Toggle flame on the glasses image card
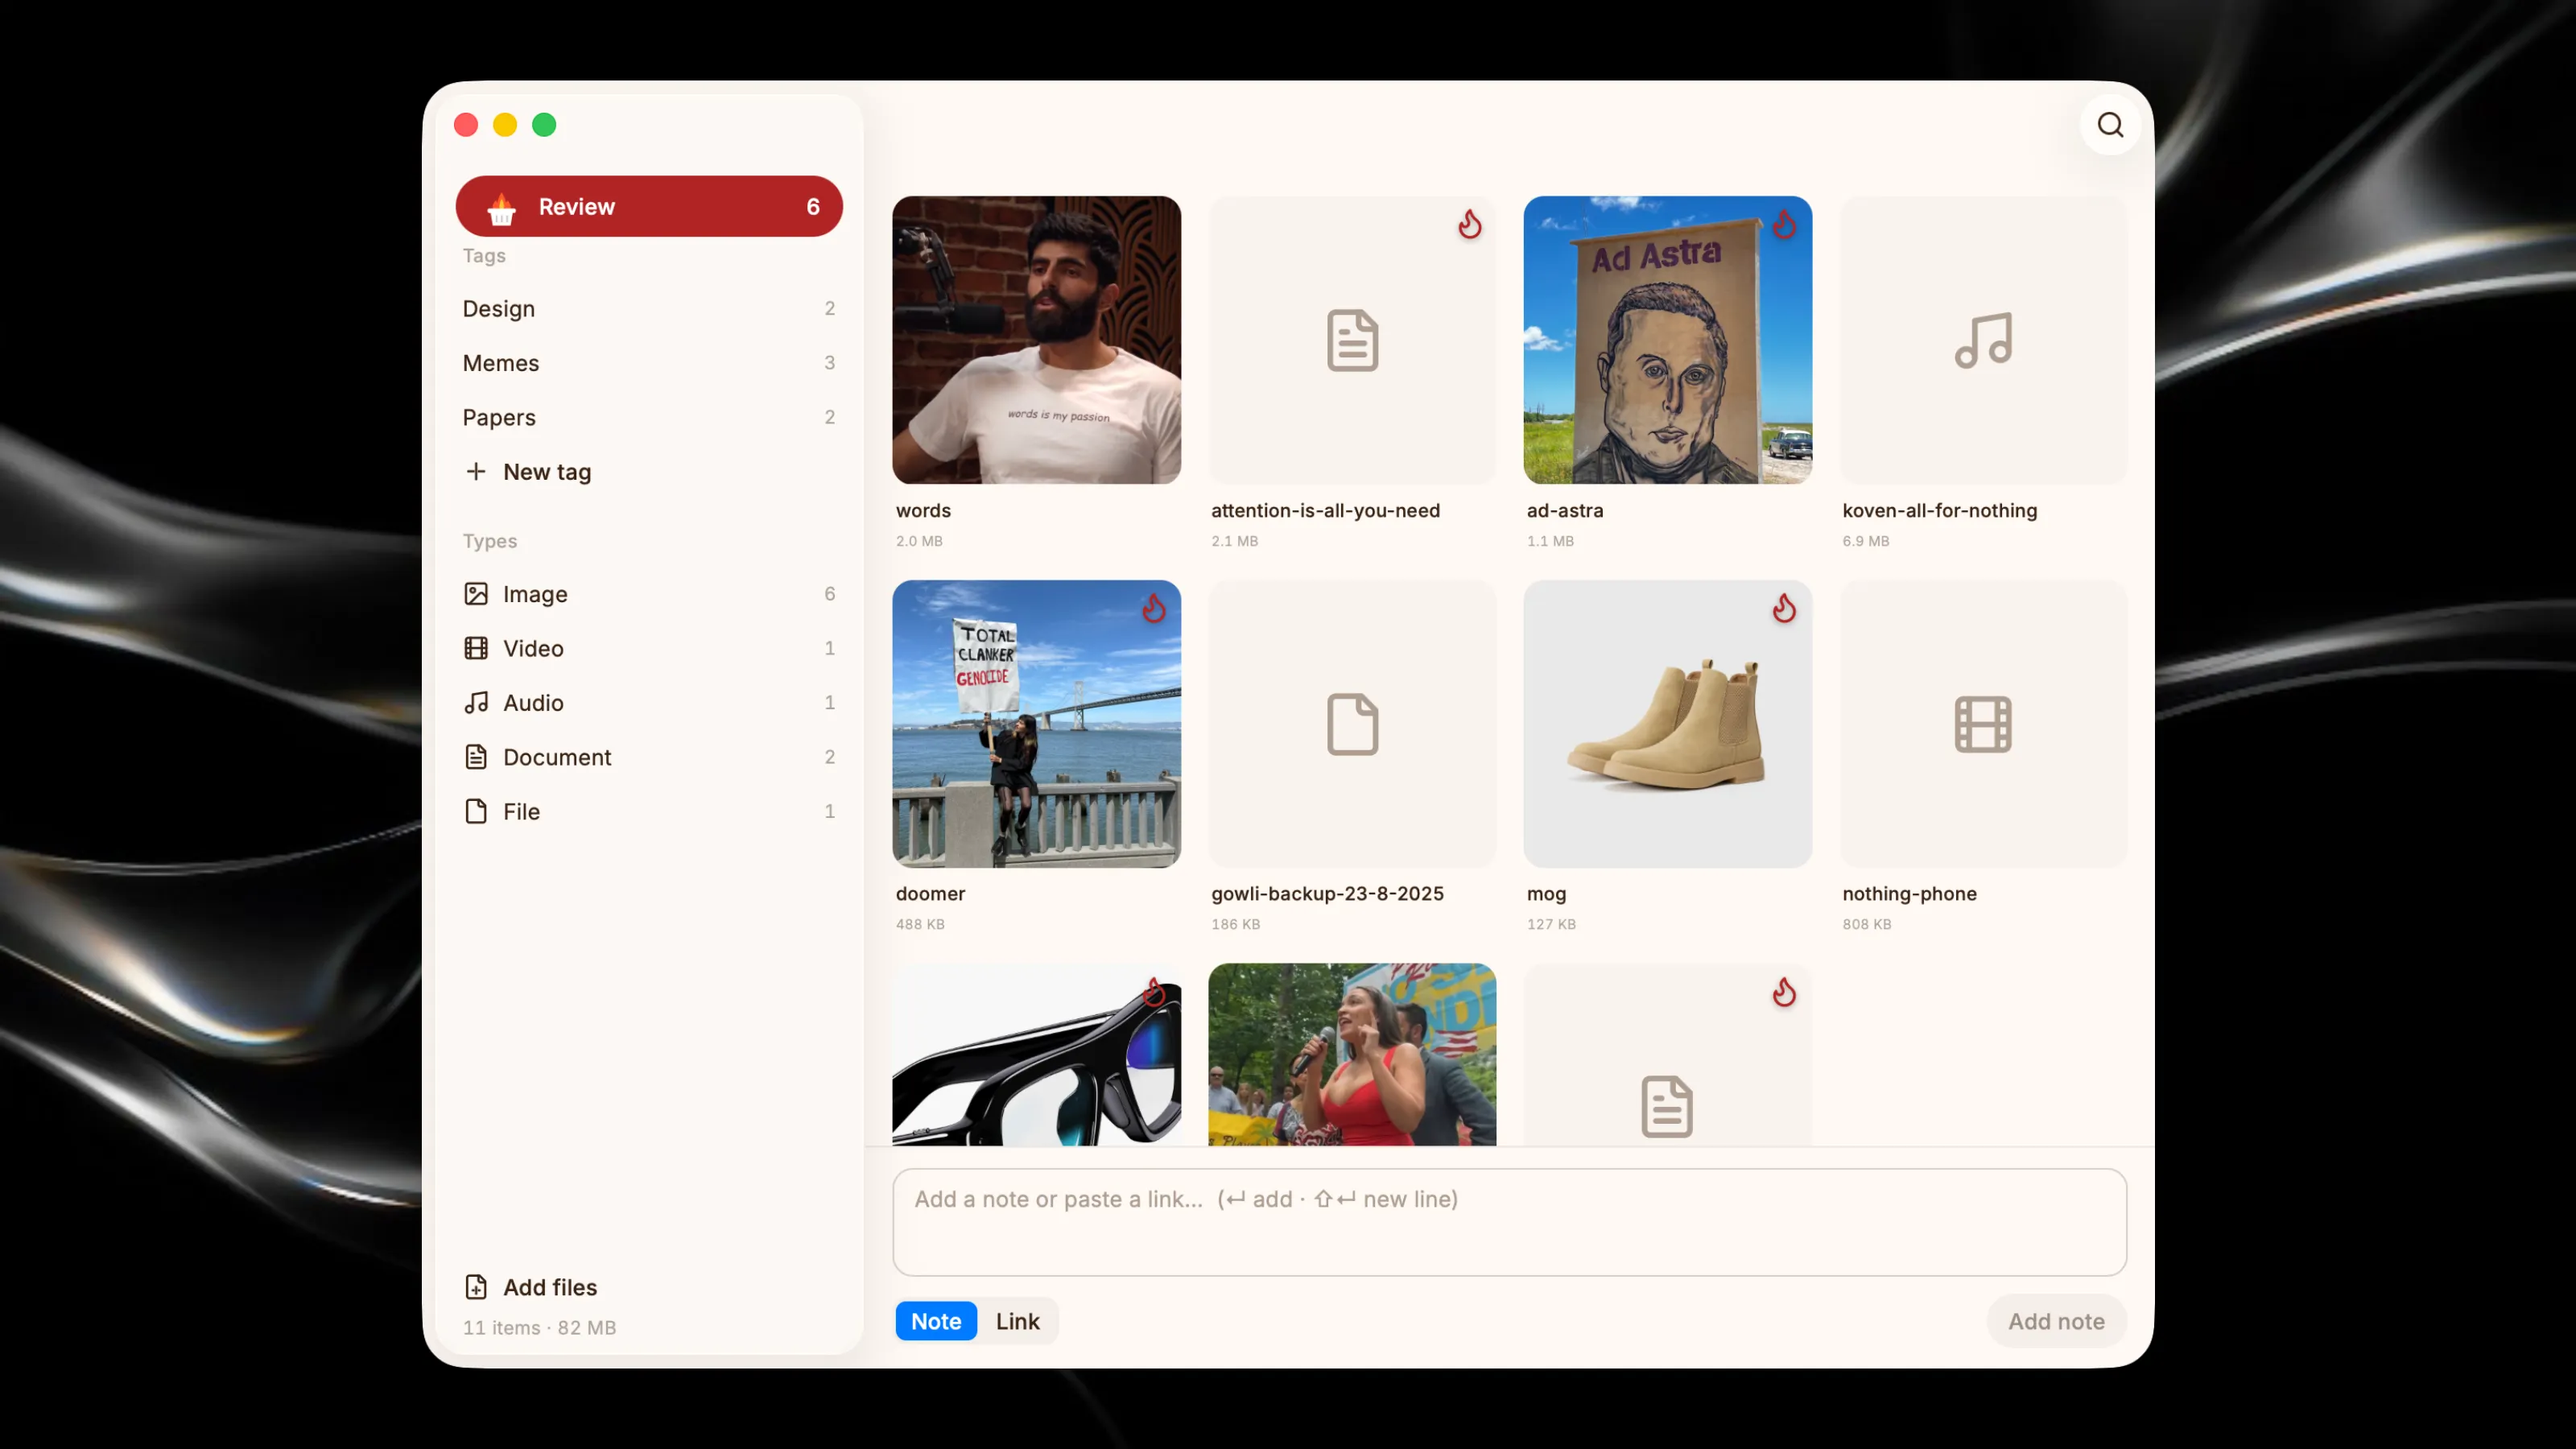The width and height of the screenshot is (2576, 1449). click(1154, 992)
